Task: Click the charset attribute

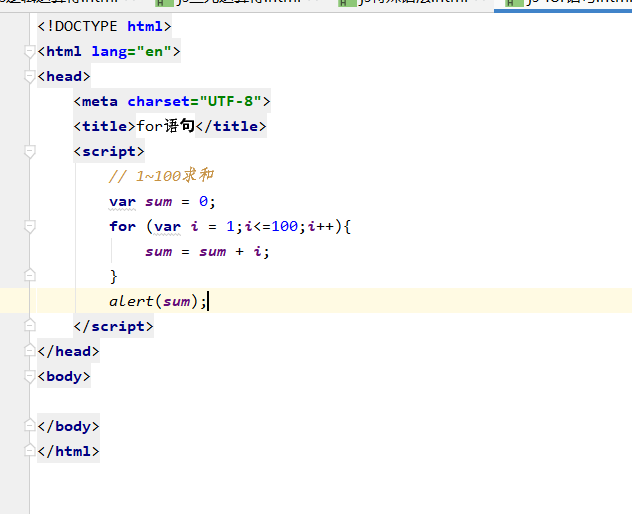Action: pyautogui.click(x=158, y=102)
